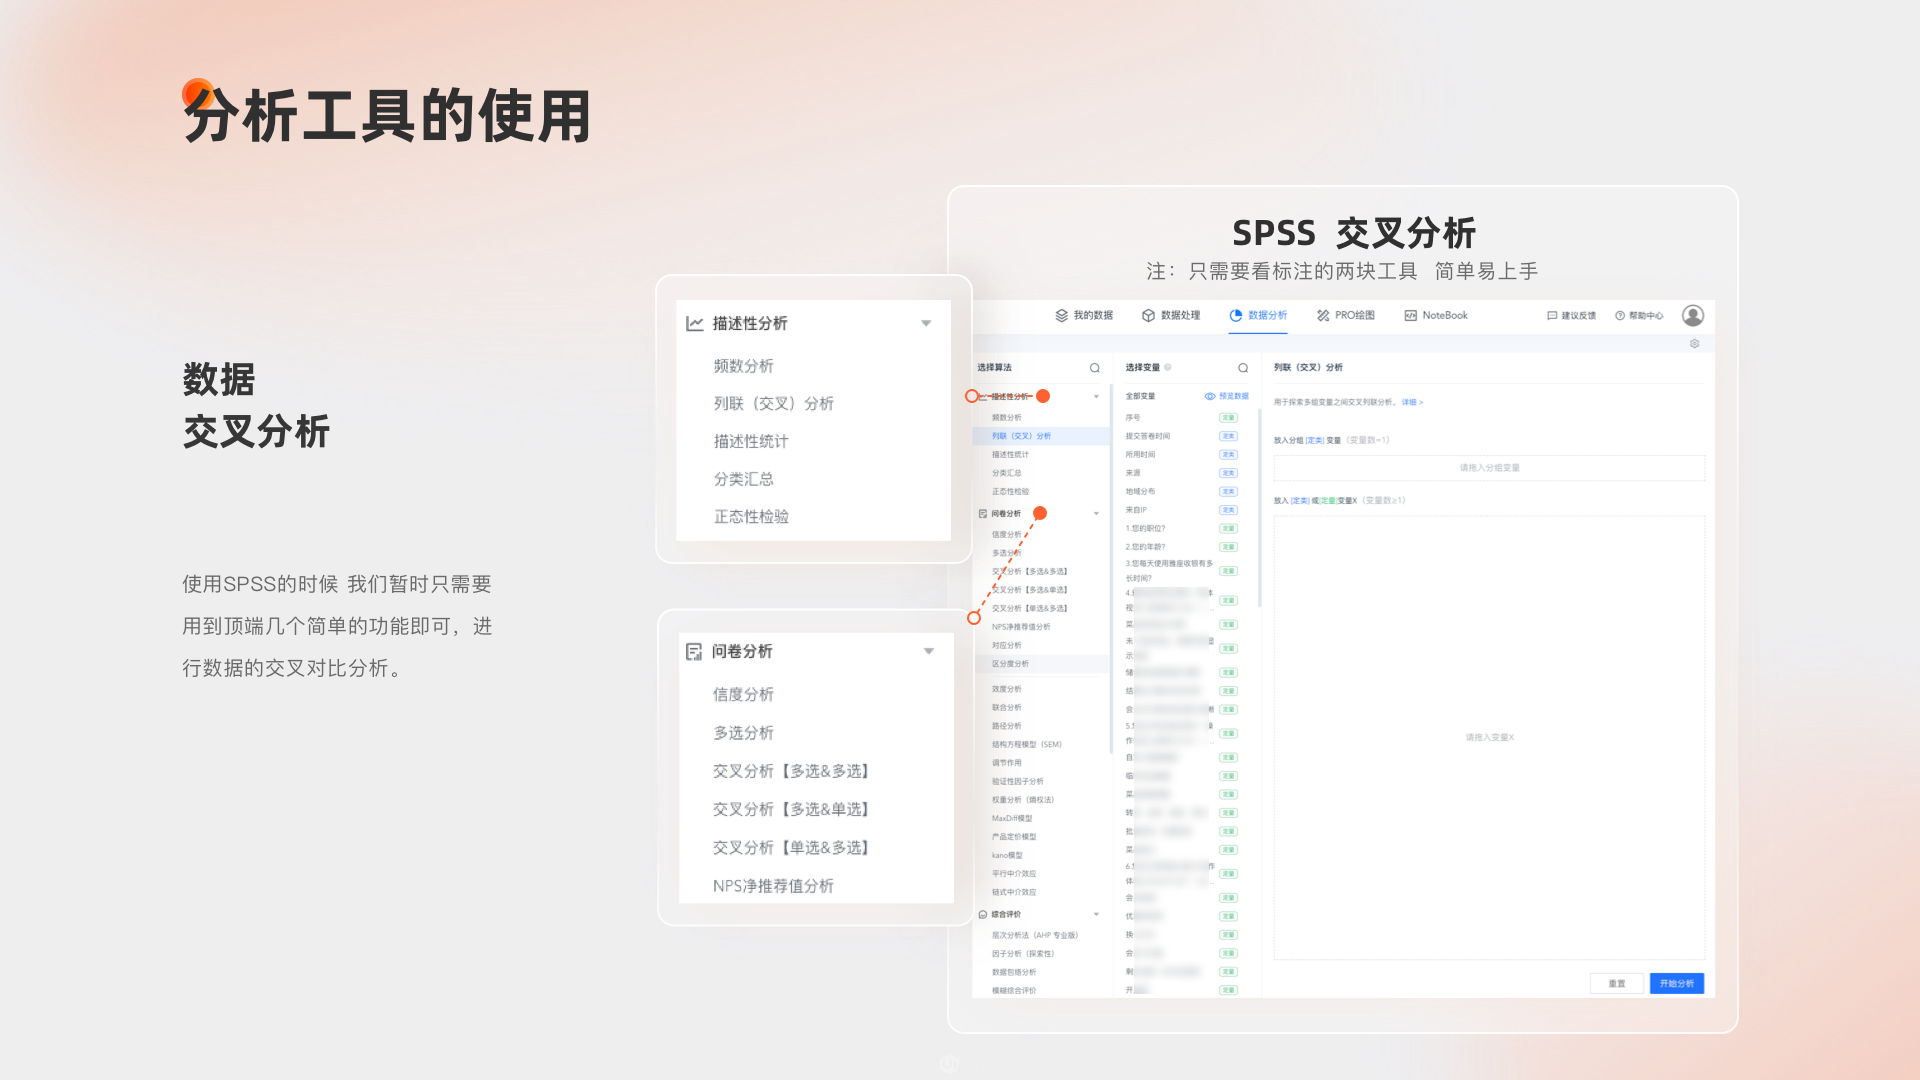Viewport: 1920px width, 1080px height.
Task: Click the 帮助中心 text link
Action: (1646, 315)
